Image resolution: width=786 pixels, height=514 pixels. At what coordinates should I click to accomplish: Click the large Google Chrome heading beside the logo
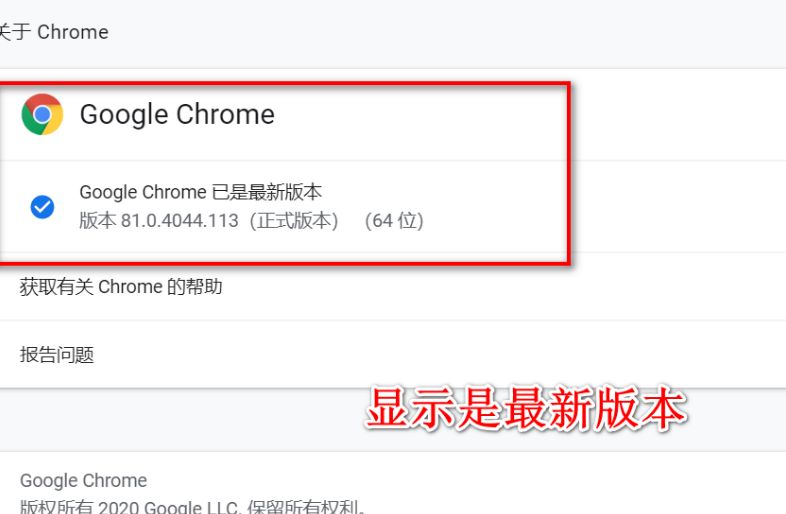177,115
